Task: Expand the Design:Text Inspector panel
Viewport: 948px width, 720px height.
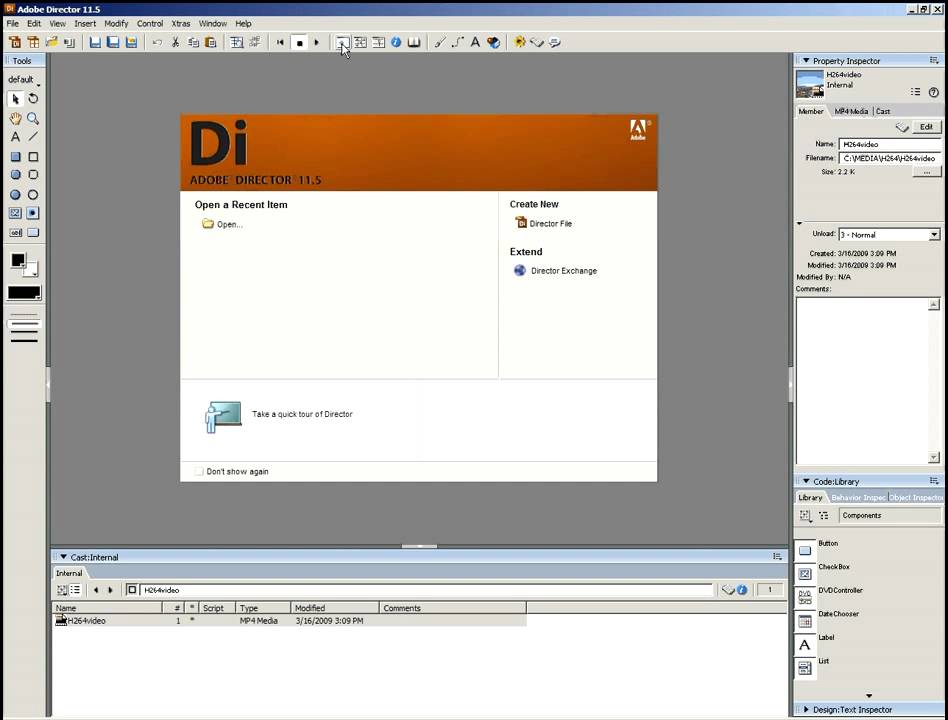Action: click(806, 710)
